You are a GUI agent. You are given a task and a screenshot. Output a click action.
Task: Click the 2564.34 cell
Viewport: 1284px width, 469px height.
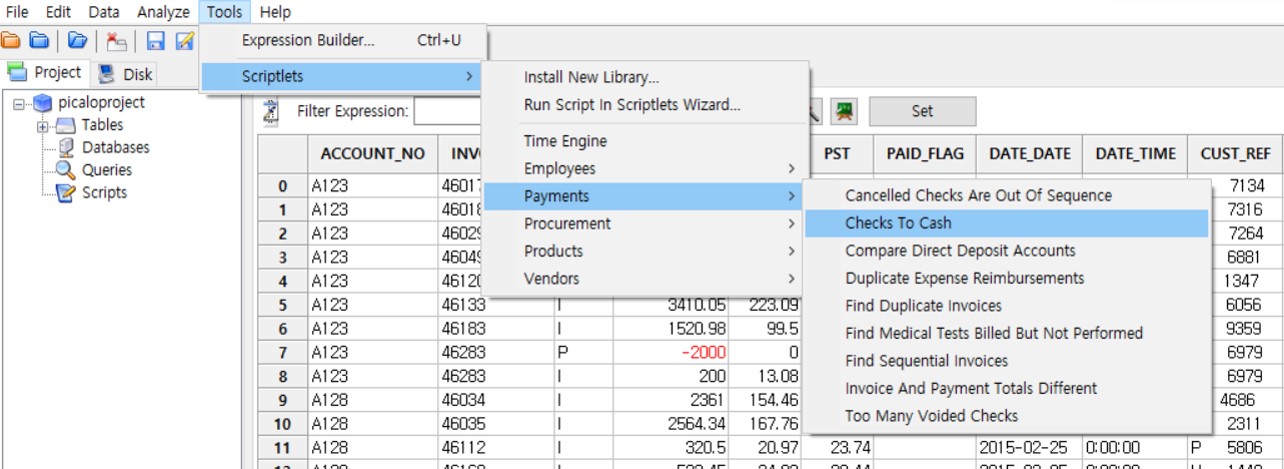pyautogui.click(x=671, y=424)
